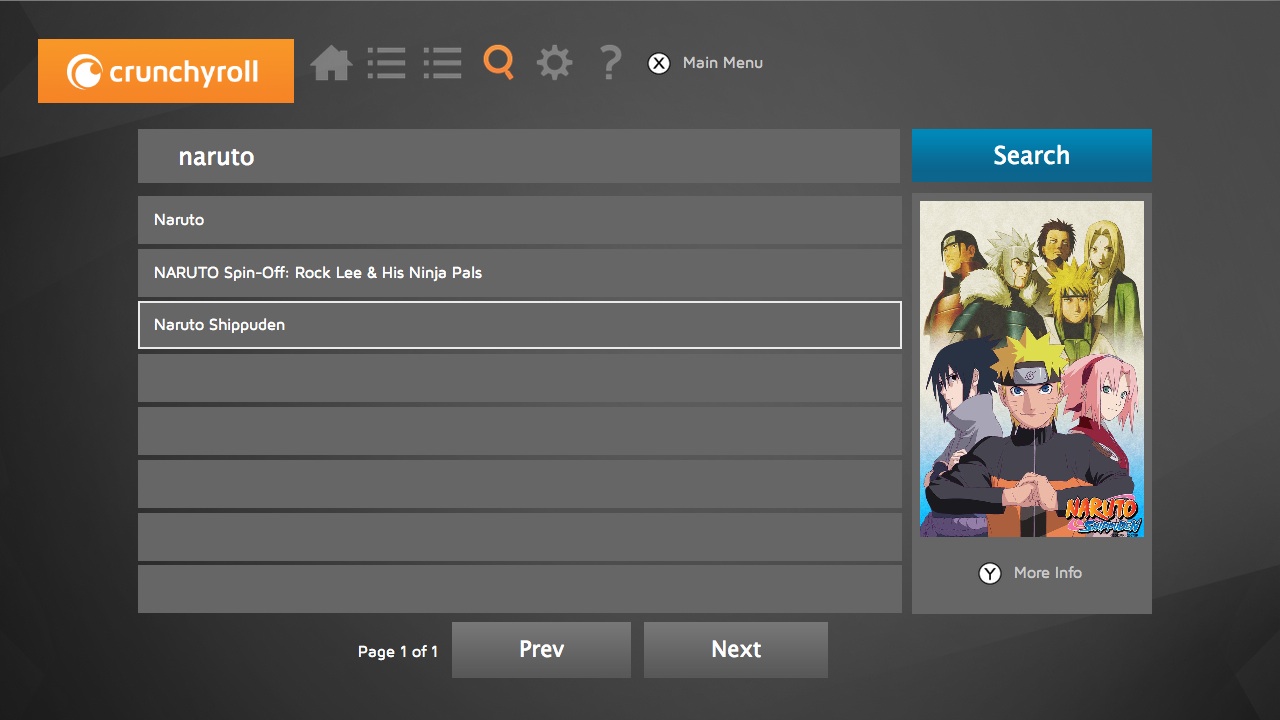Go to the Home screen icon
The width and height of the screenshot is (1280, 720).
(x=331, y=63)
